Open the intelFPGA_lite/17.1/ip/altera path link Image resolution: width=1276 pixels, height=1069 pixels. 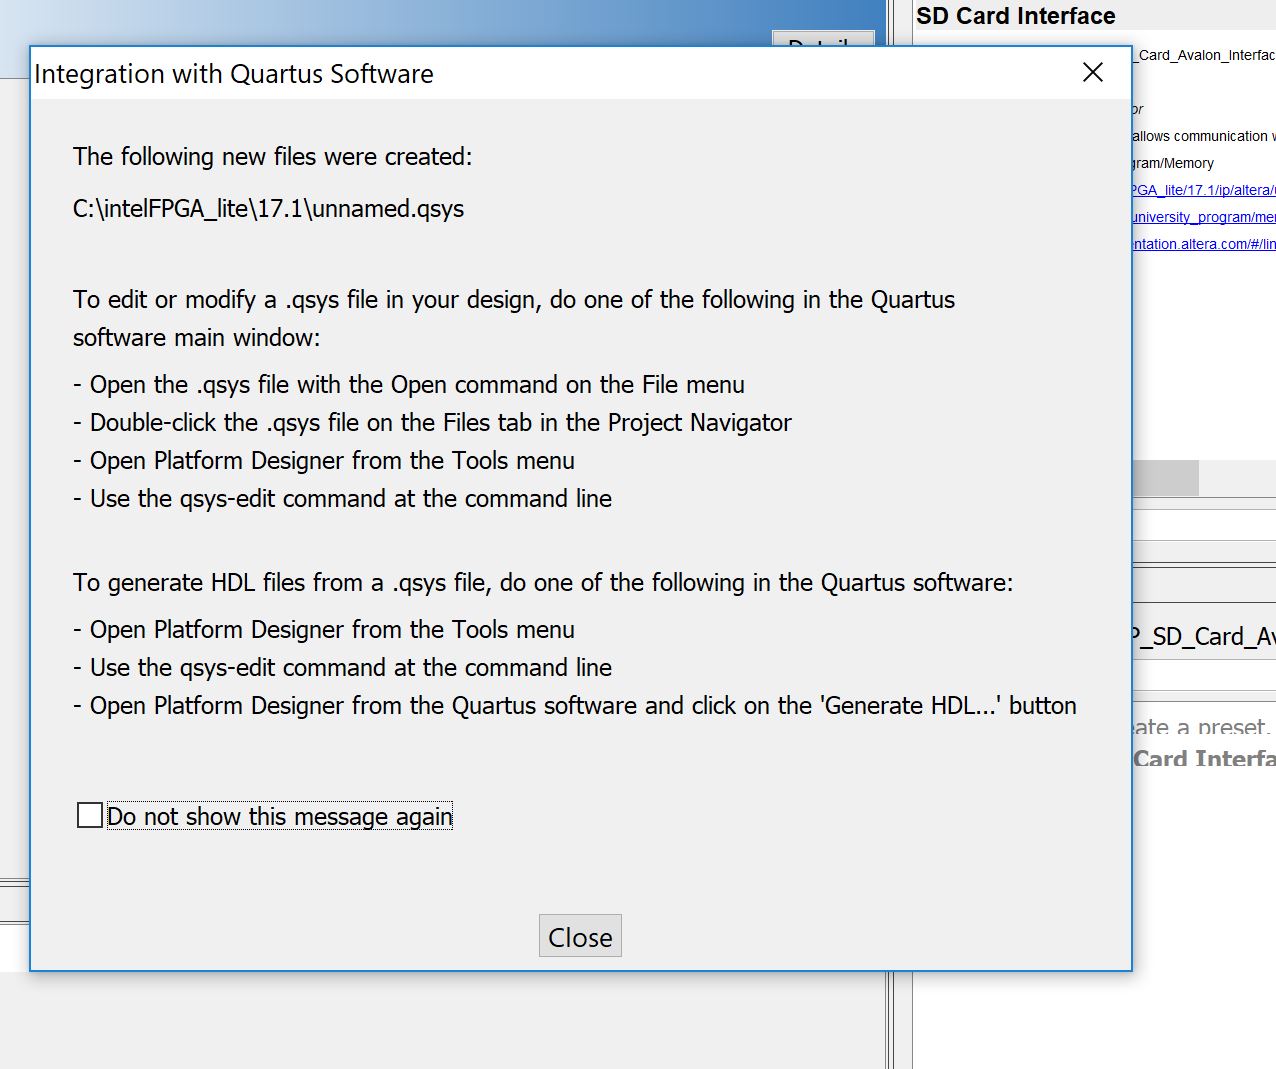tap(1203, 190)
